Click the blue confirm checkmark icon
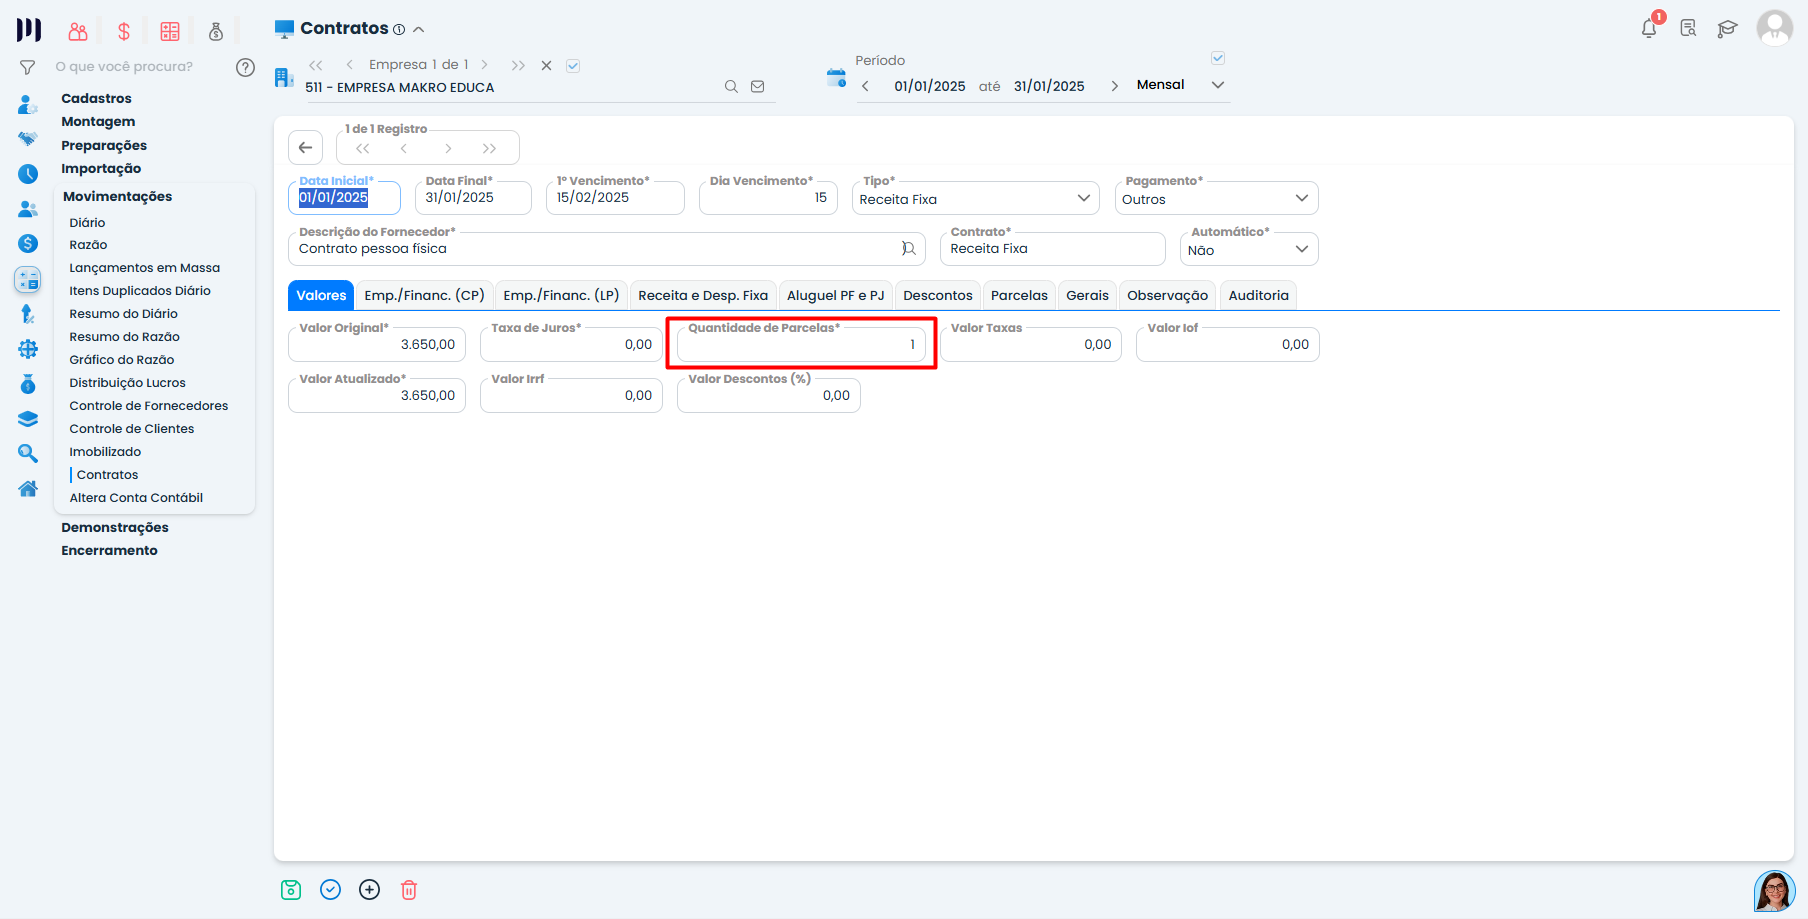 click(x=331, y=890)
